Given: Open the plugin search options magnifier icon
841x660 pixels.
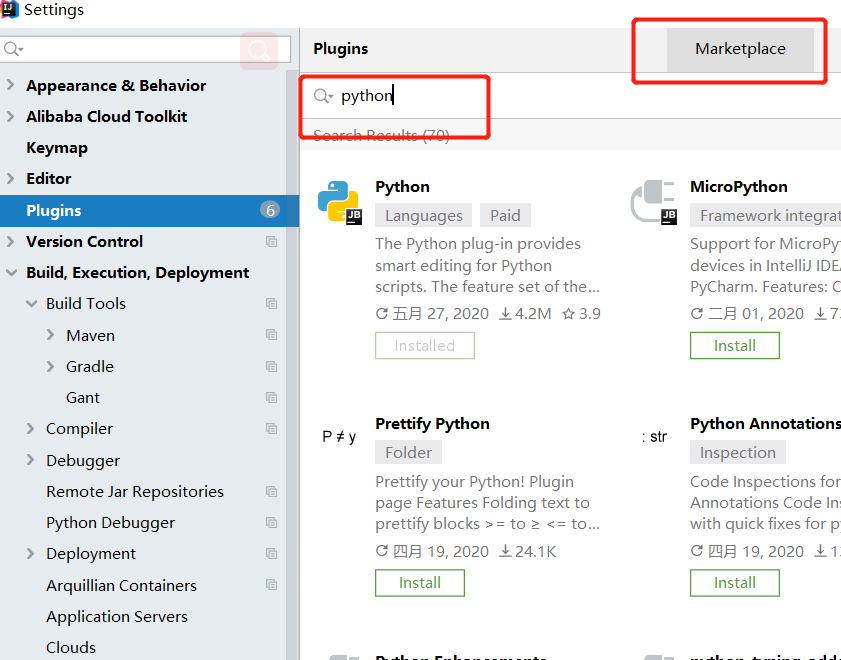Looking at the screenshot, I should pos(323,96).
